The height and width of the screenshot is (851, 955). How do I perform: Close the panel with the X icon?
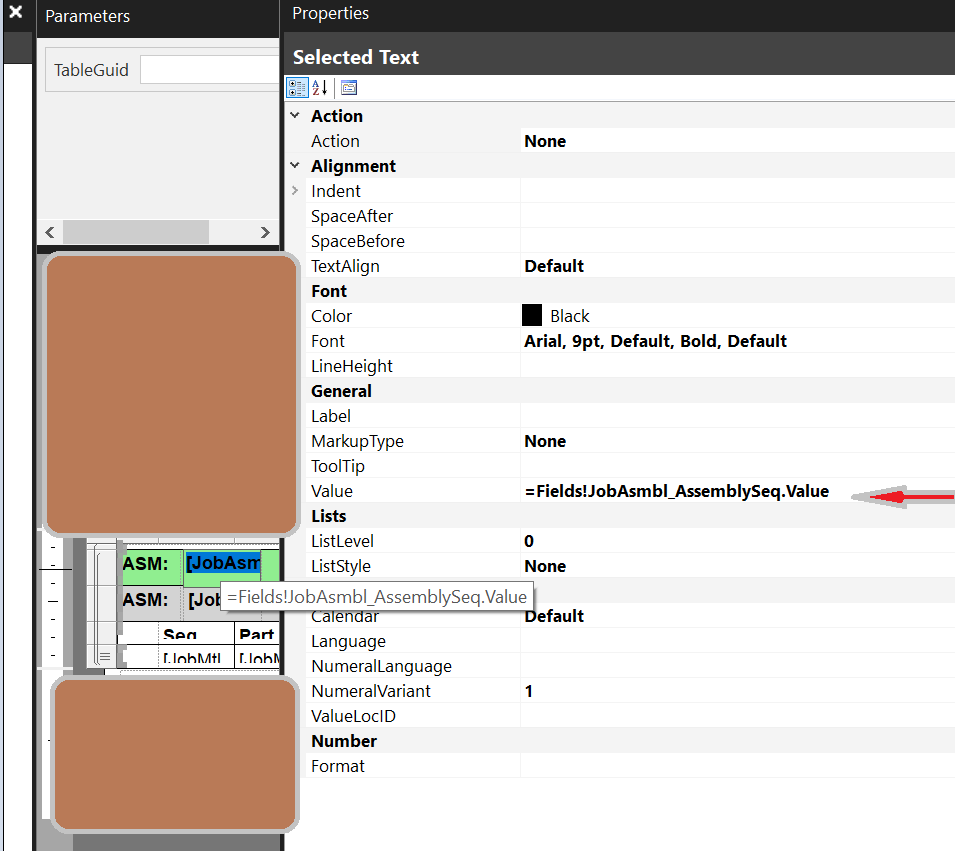[x=15, y=14]
